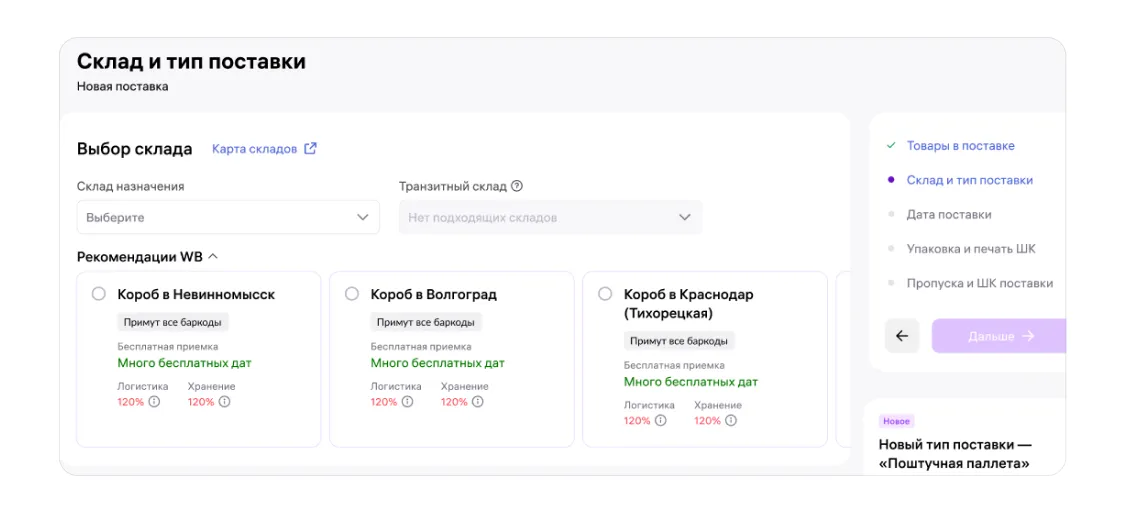Click Хранение info icon in Волгоград card
Image resolution: width=1127 pixels, height=511 pixels.
pos(477,402)
